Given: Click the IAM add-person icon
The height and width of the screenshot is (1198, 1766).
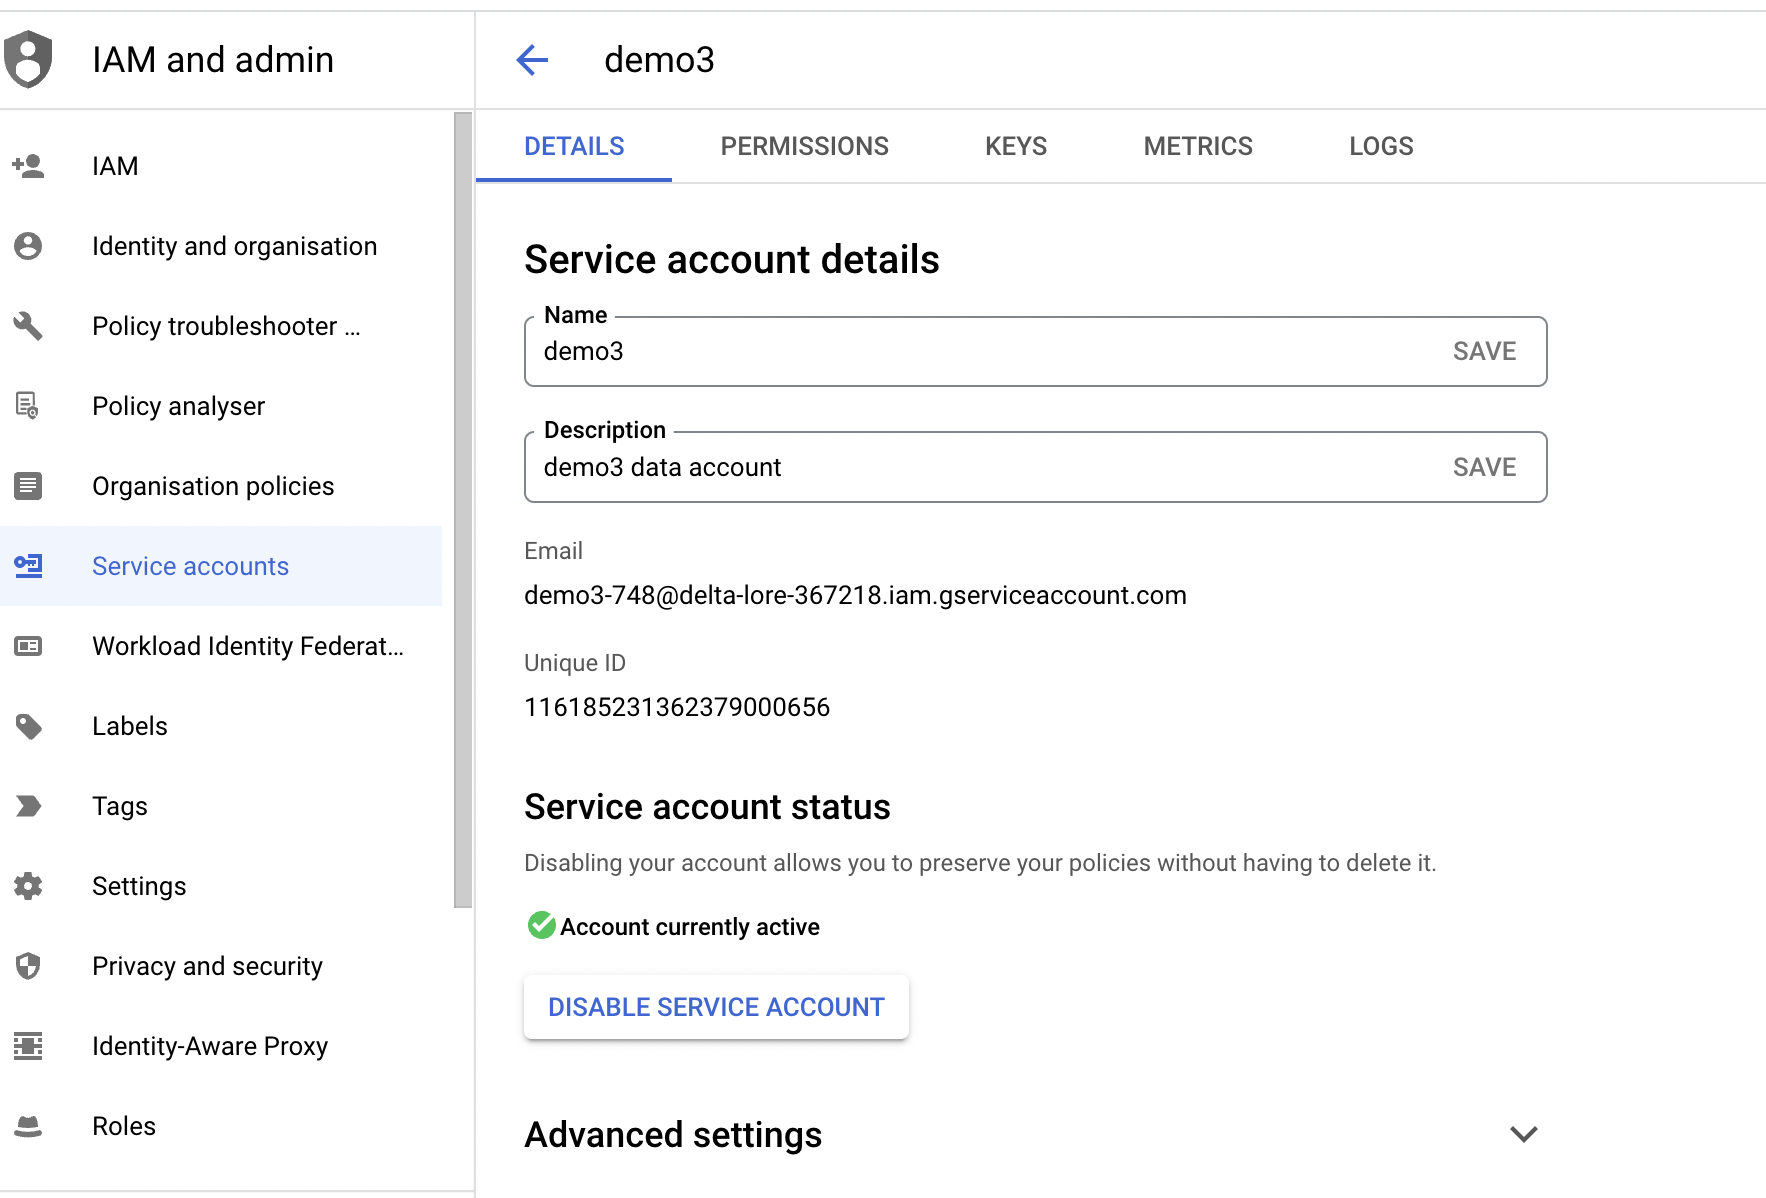Looking at the screenshot, I should click(x=28, y=166).
